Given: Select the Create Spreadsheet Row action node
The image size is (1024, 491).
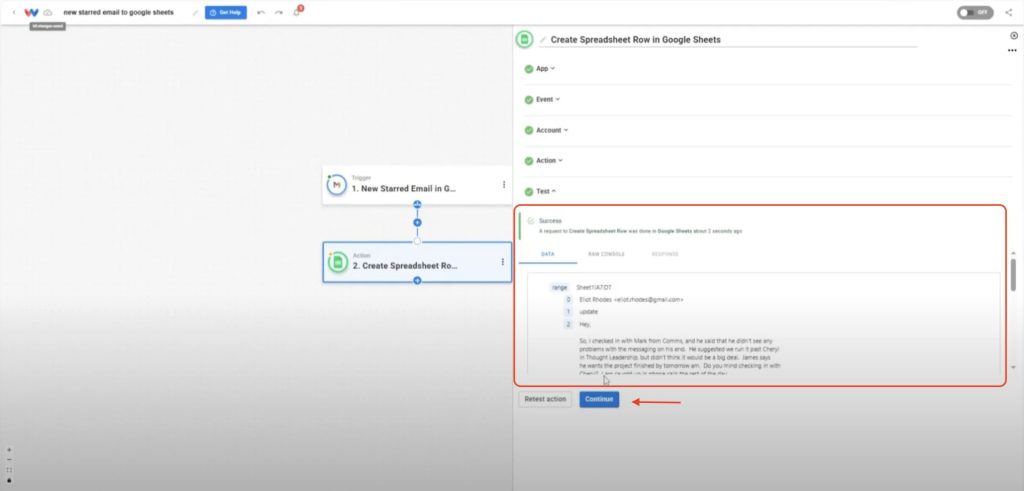Looking at the screenshot, I should tap(417, 262).
